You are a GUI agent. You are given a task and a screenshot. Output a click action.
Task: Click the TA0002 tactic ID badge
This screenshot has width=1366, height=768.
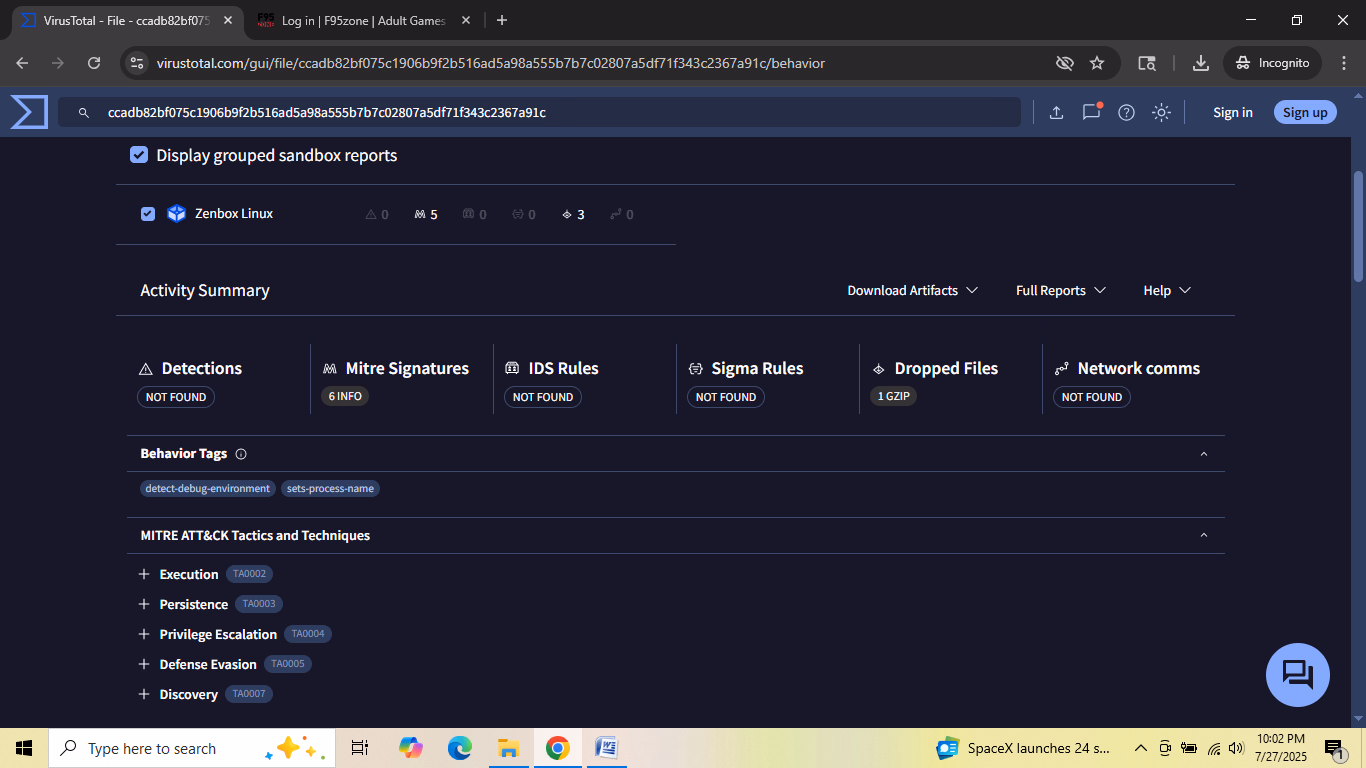(249, 574)
